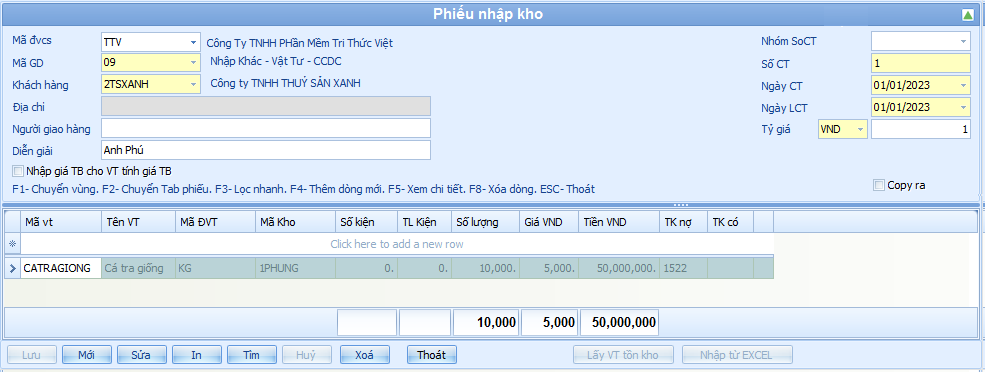Collapse the form header with the green arrow
Image resolution: width=985 pixels, height=372 pixels.
click(x=968, y=15)
